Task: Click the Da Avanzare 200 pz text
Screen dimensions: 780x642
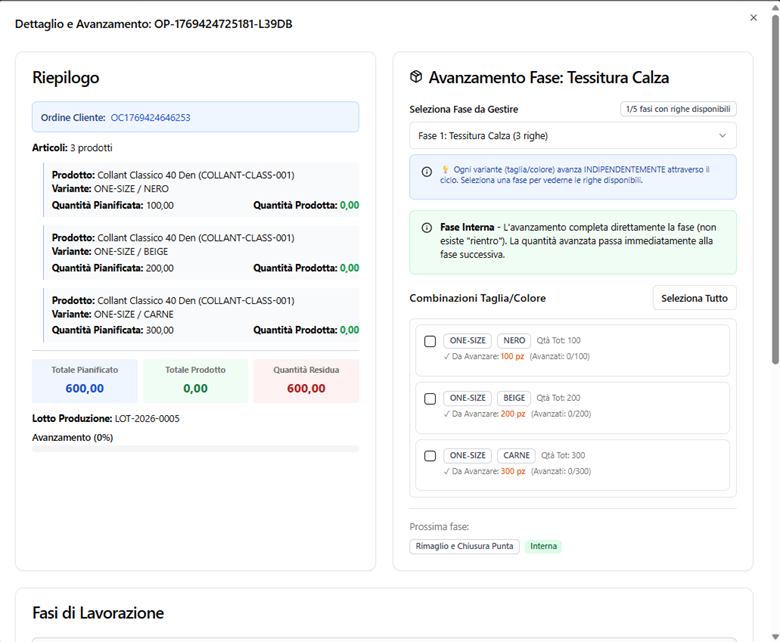Action: pyautogui.click(x=485, y=414)
